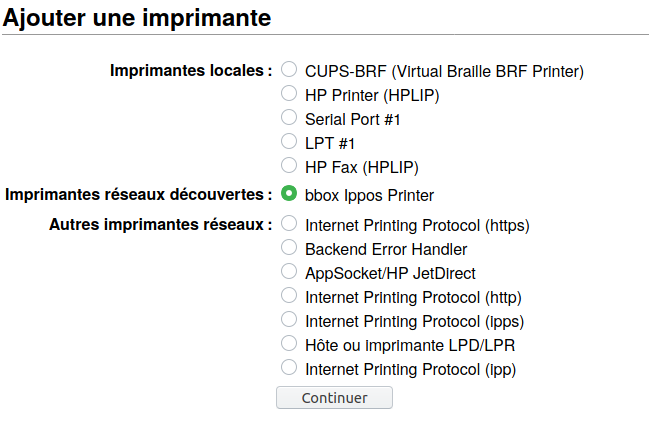Click the 'Backend Error Handler' text label
Screen dimensions: 649x448
(386, 248)
